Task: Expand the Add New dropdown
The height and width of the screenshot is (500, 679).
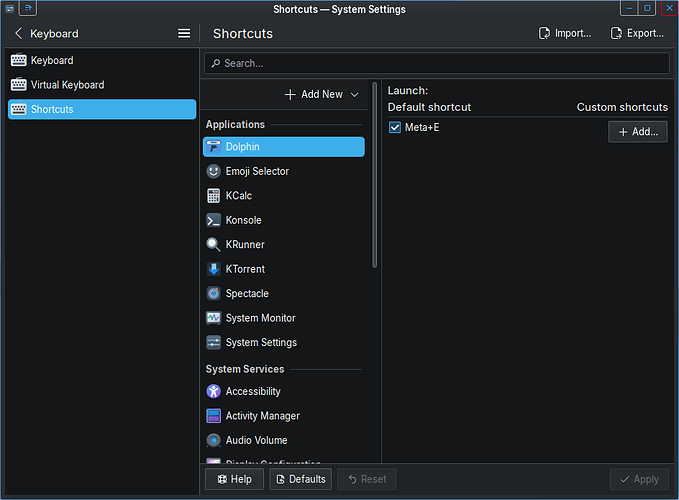Action: 322,94
